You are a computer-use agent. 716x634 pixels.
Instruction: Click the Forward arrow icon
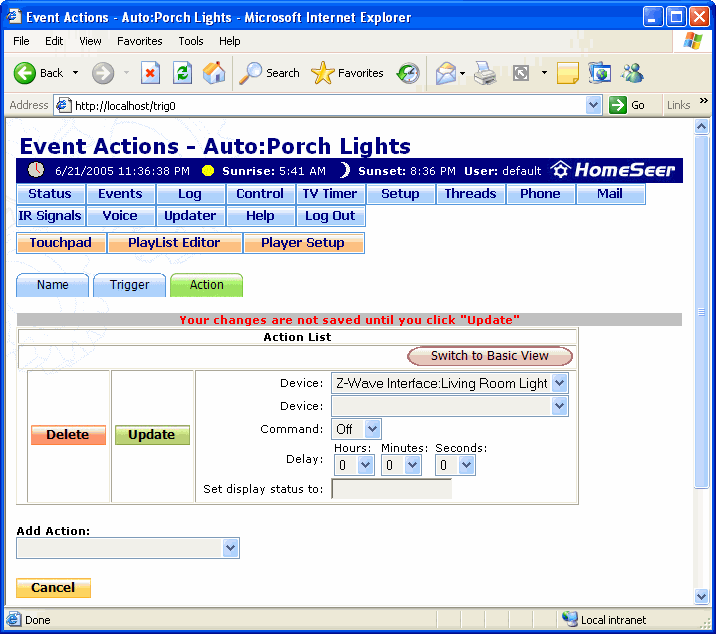click(x=103, y=73)
